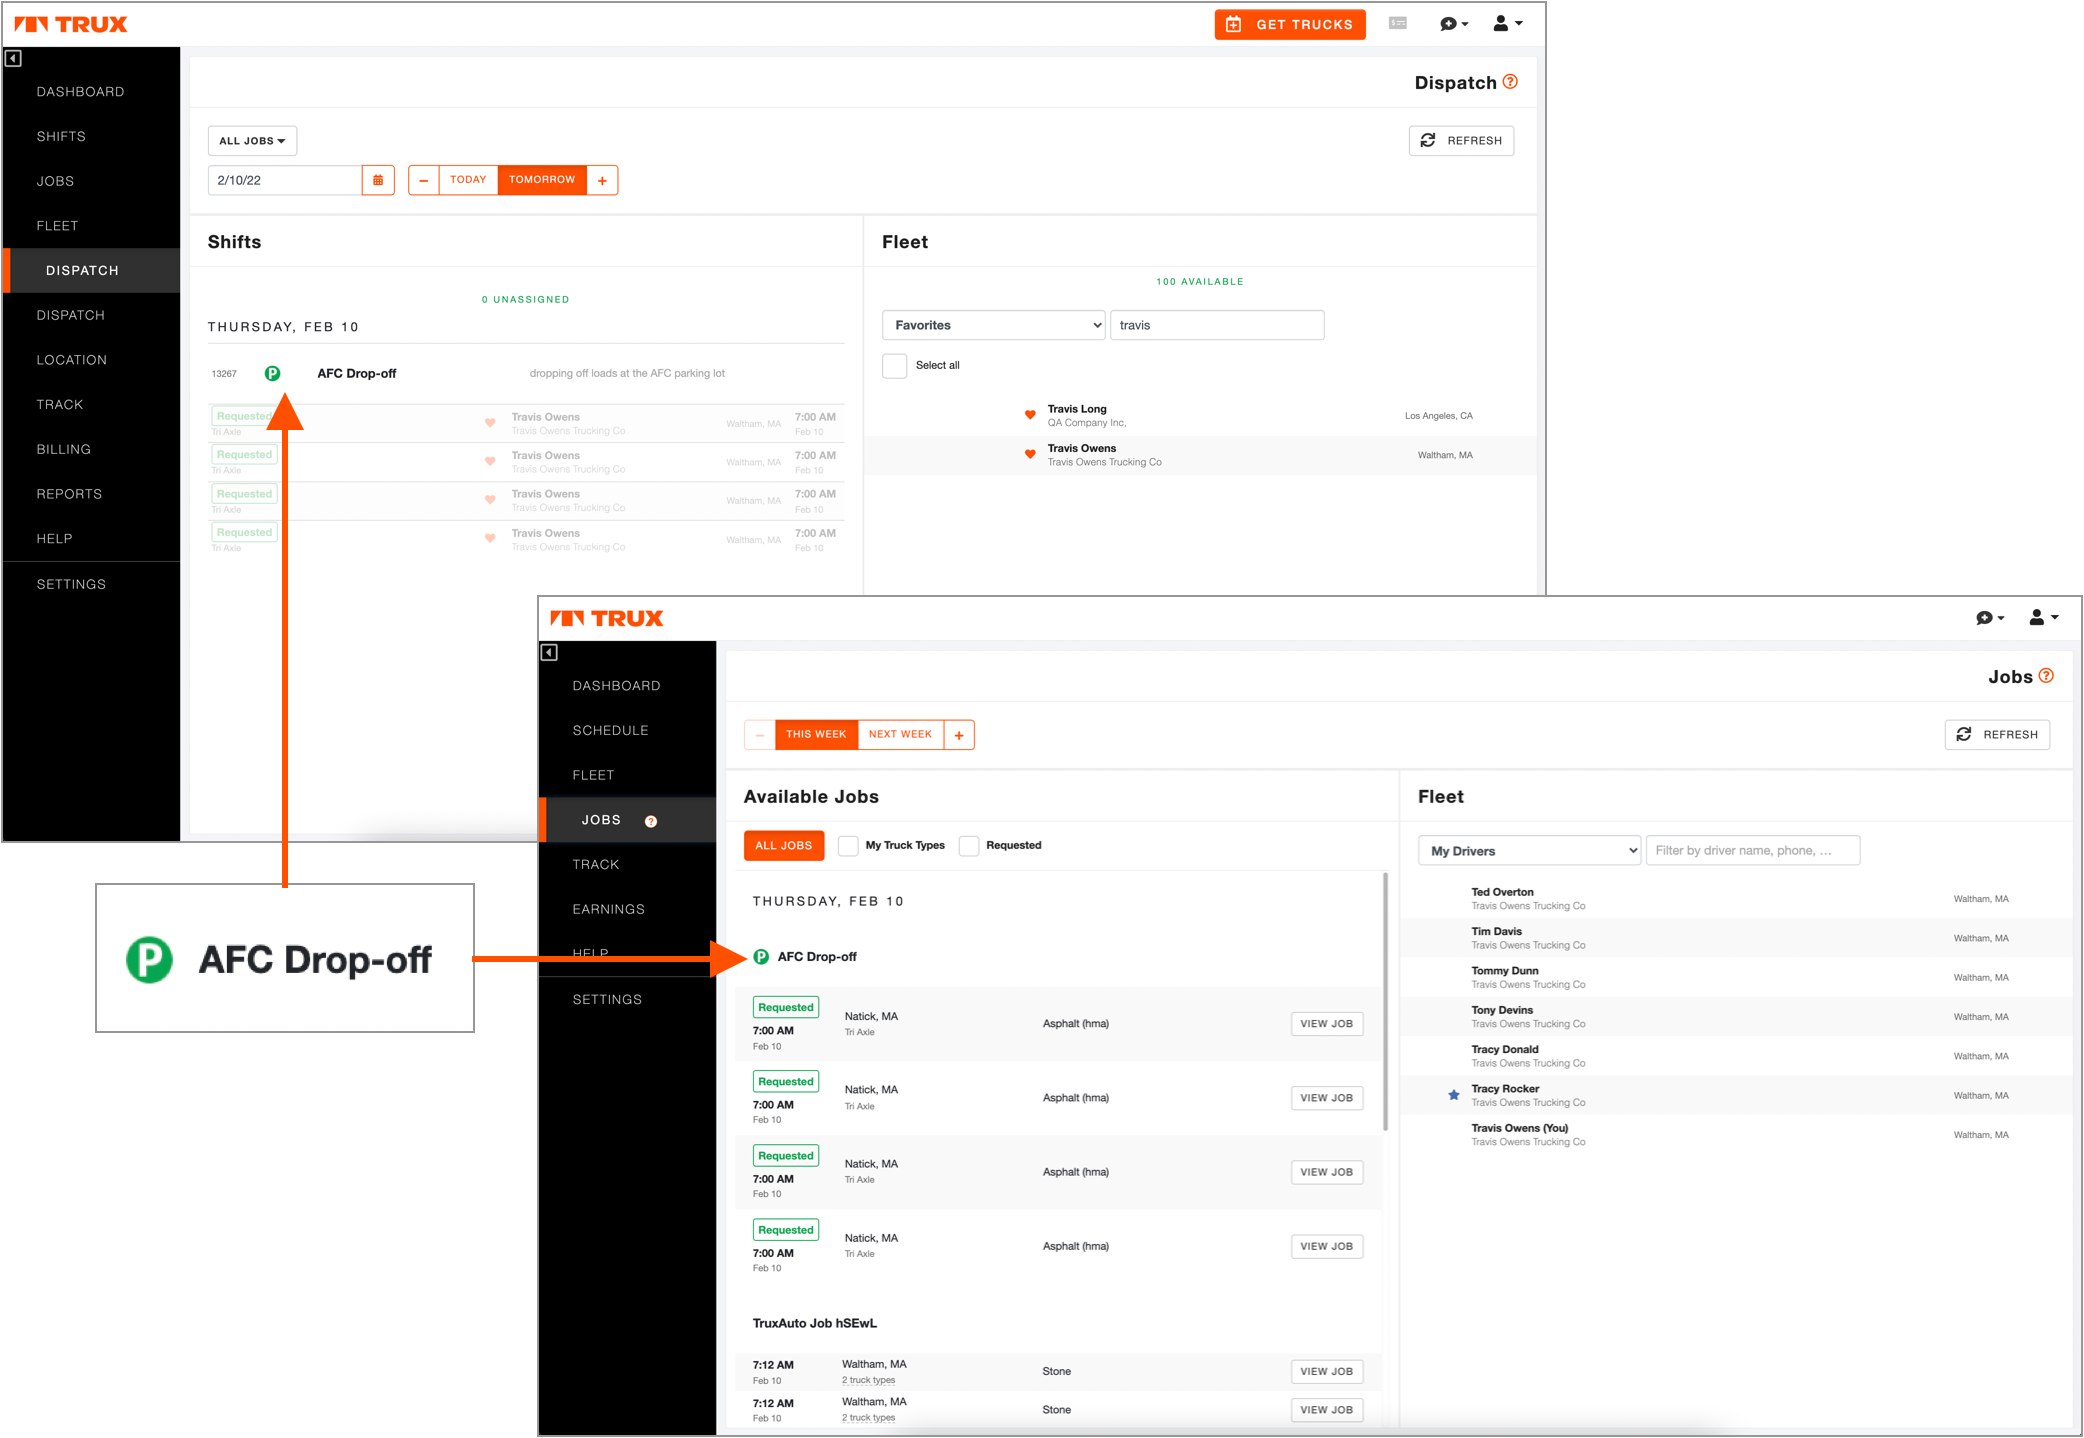2084x1438 pixels.
Task: Go back a week with minus button
Action: pos(760,735)
